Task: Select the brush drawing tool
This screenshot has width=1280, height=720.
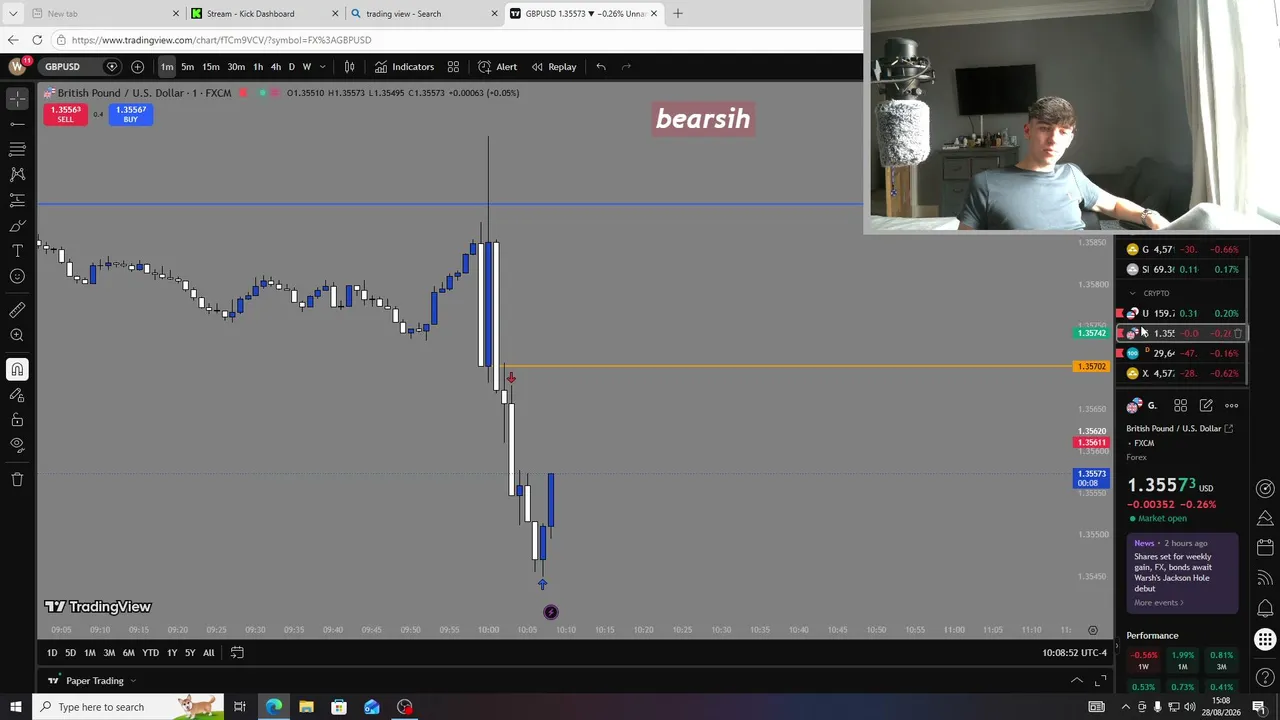Action: coord(17,226)
